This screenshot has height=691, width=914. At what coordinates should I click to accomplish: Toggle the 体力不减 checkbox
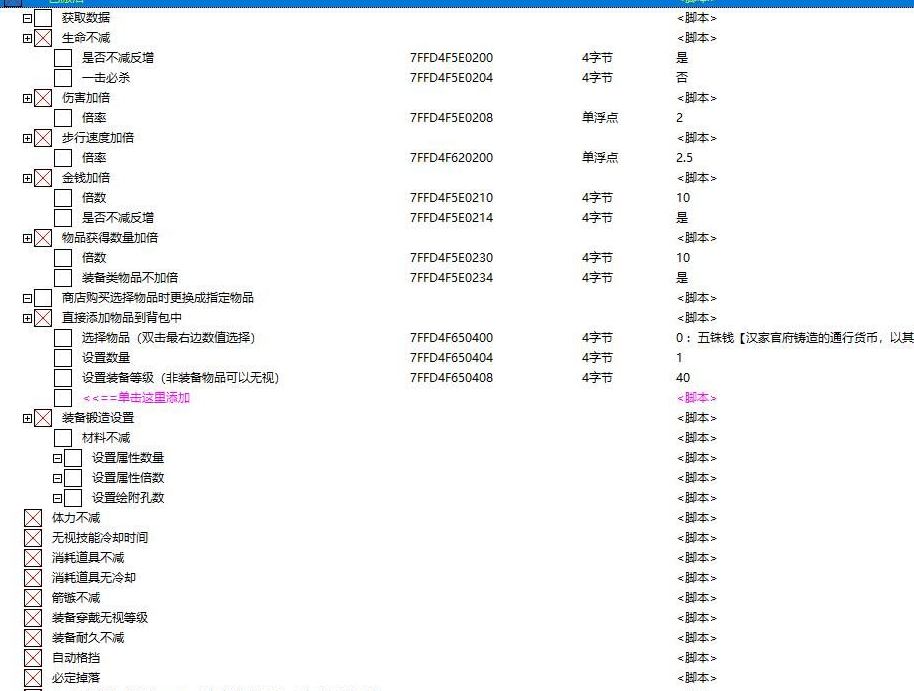click(33, 518)
